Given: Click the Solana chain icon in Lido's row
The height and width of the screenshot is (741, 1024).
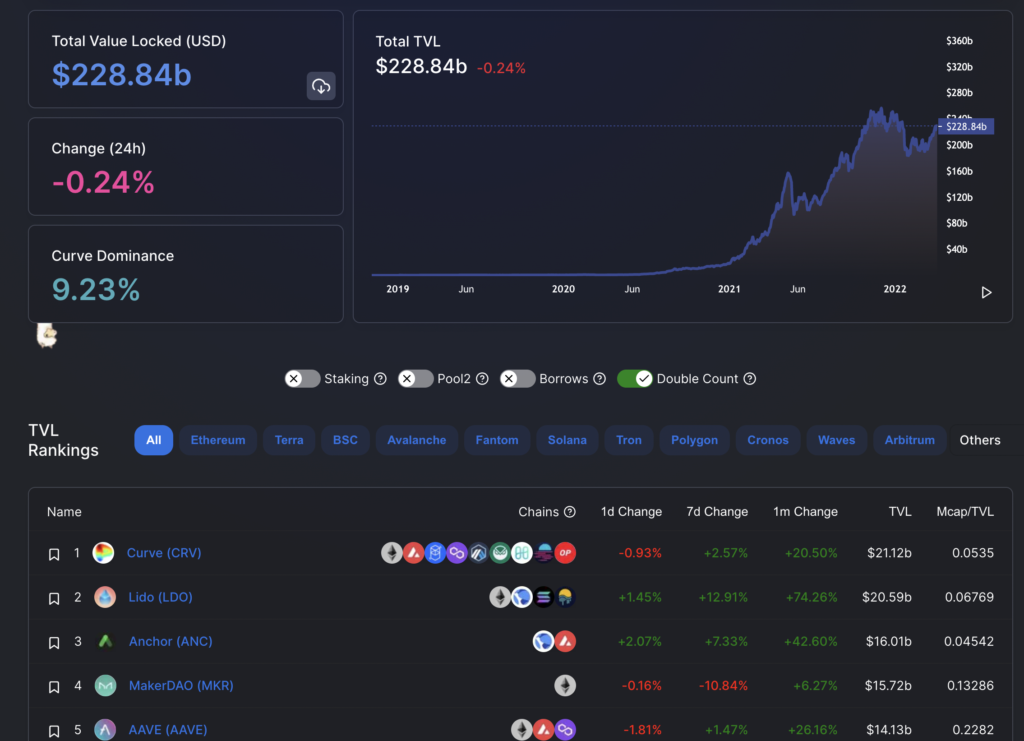Looking at the screenshot, I should [542, 597].
